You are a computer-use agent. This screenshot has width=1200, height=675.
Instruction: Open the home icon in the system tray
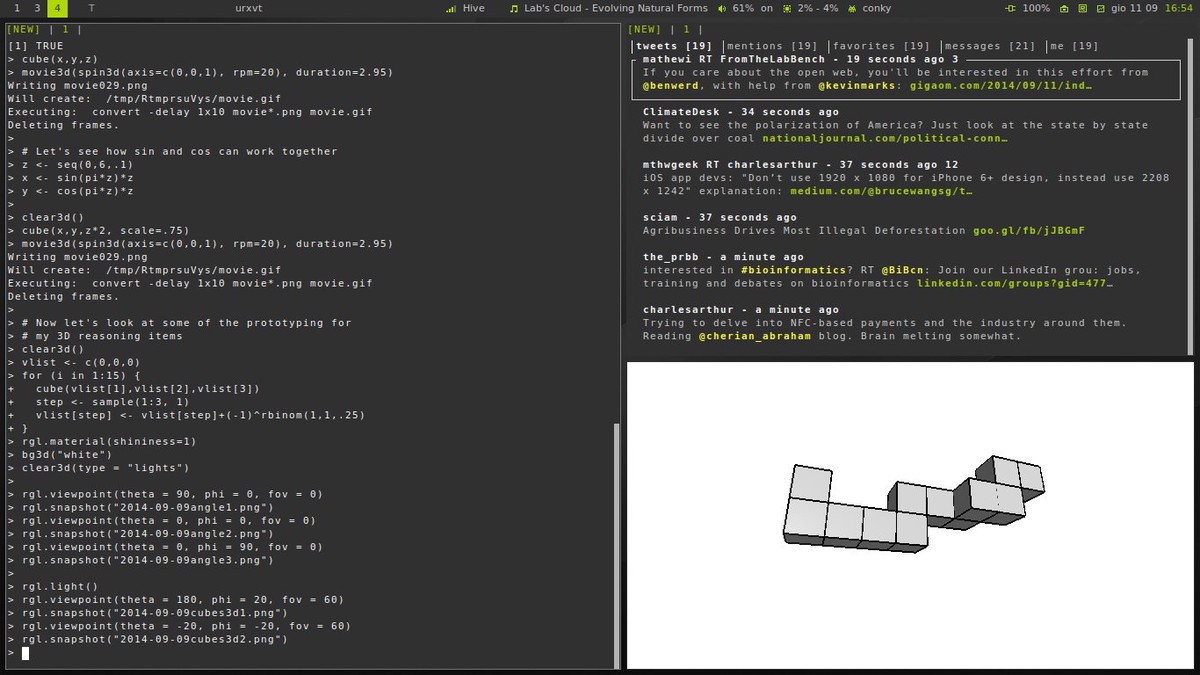pyautogui.click(x=1064, y=8)
